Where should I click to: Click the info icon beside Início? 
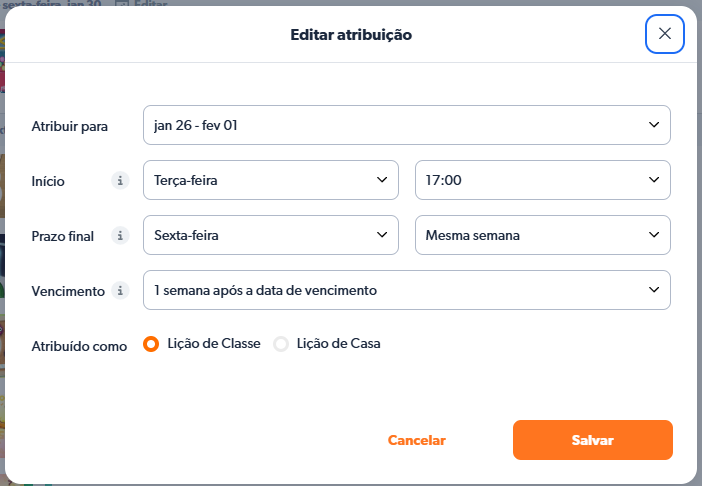(x=121, y=181)
